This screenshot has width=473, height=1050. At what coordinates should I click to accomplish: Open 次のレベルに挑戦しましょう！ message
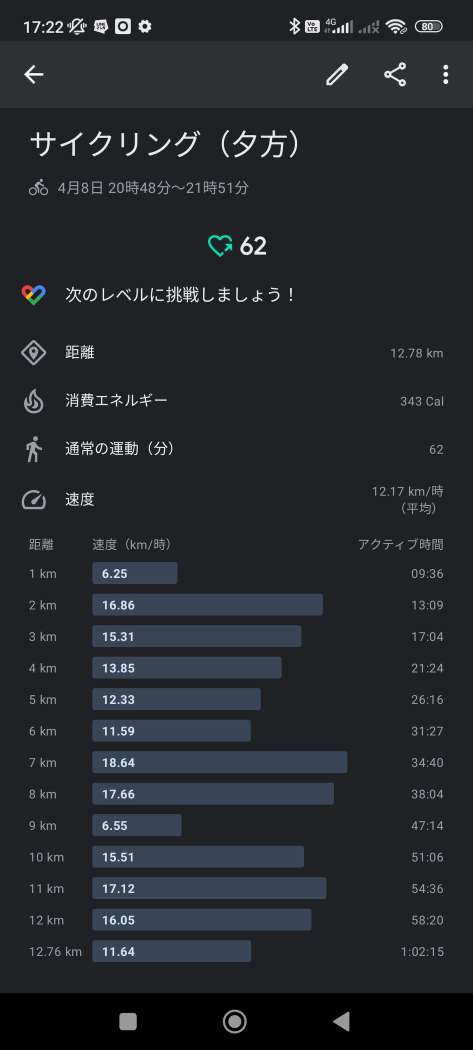[181, 295]
